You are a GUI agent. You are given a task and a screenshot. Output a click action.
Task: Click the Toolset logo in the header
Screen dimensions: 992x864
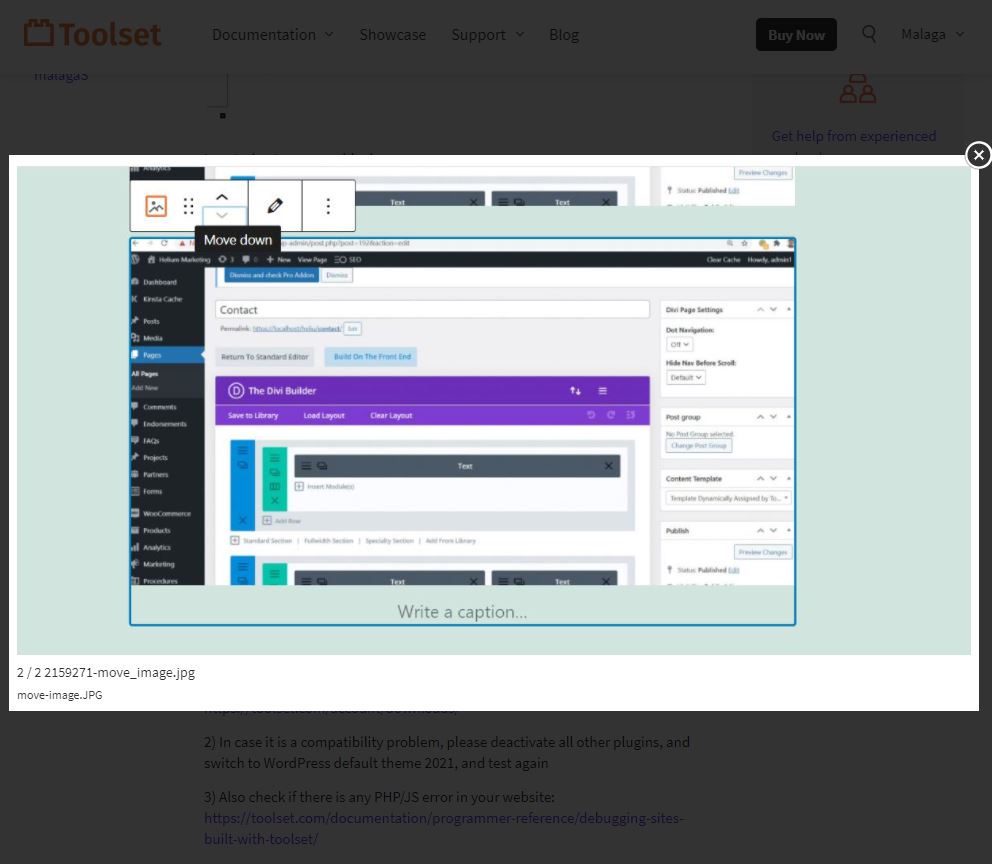[x=92, y=34]
